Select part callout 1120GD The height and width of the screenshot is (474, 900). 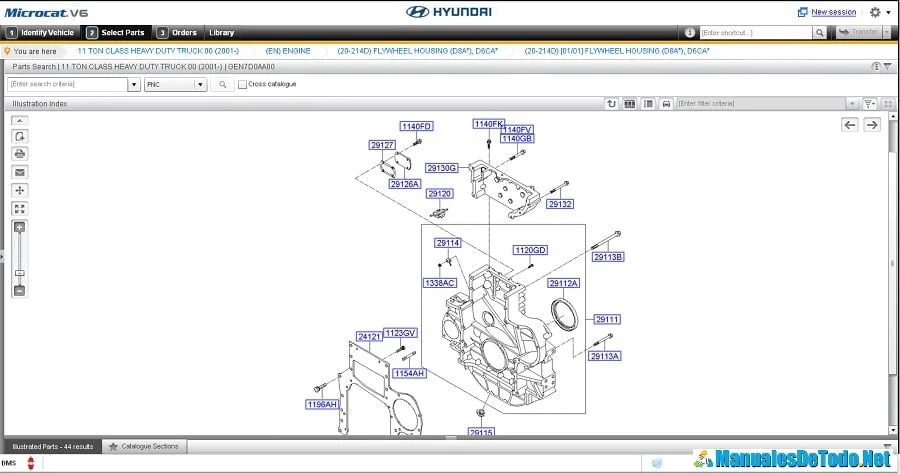[530, 250]
